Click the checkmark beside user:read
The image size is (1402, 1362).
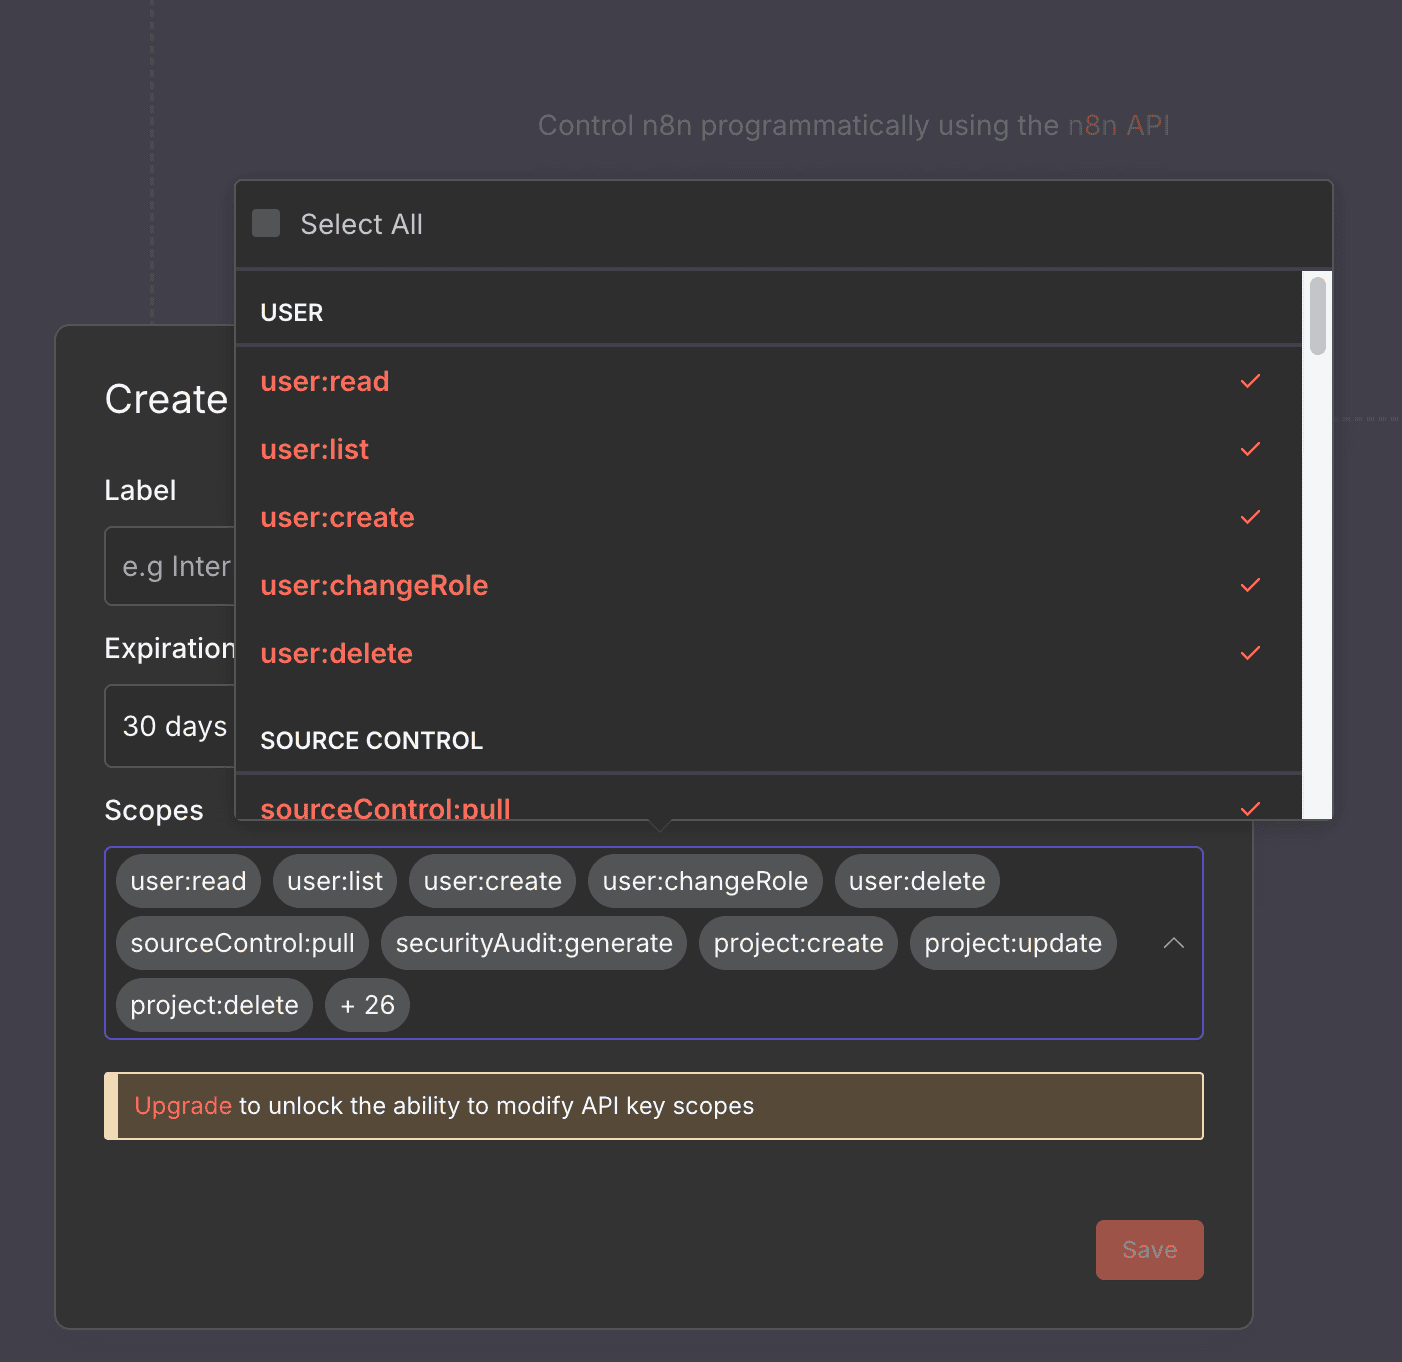[x=1250, y=381]
